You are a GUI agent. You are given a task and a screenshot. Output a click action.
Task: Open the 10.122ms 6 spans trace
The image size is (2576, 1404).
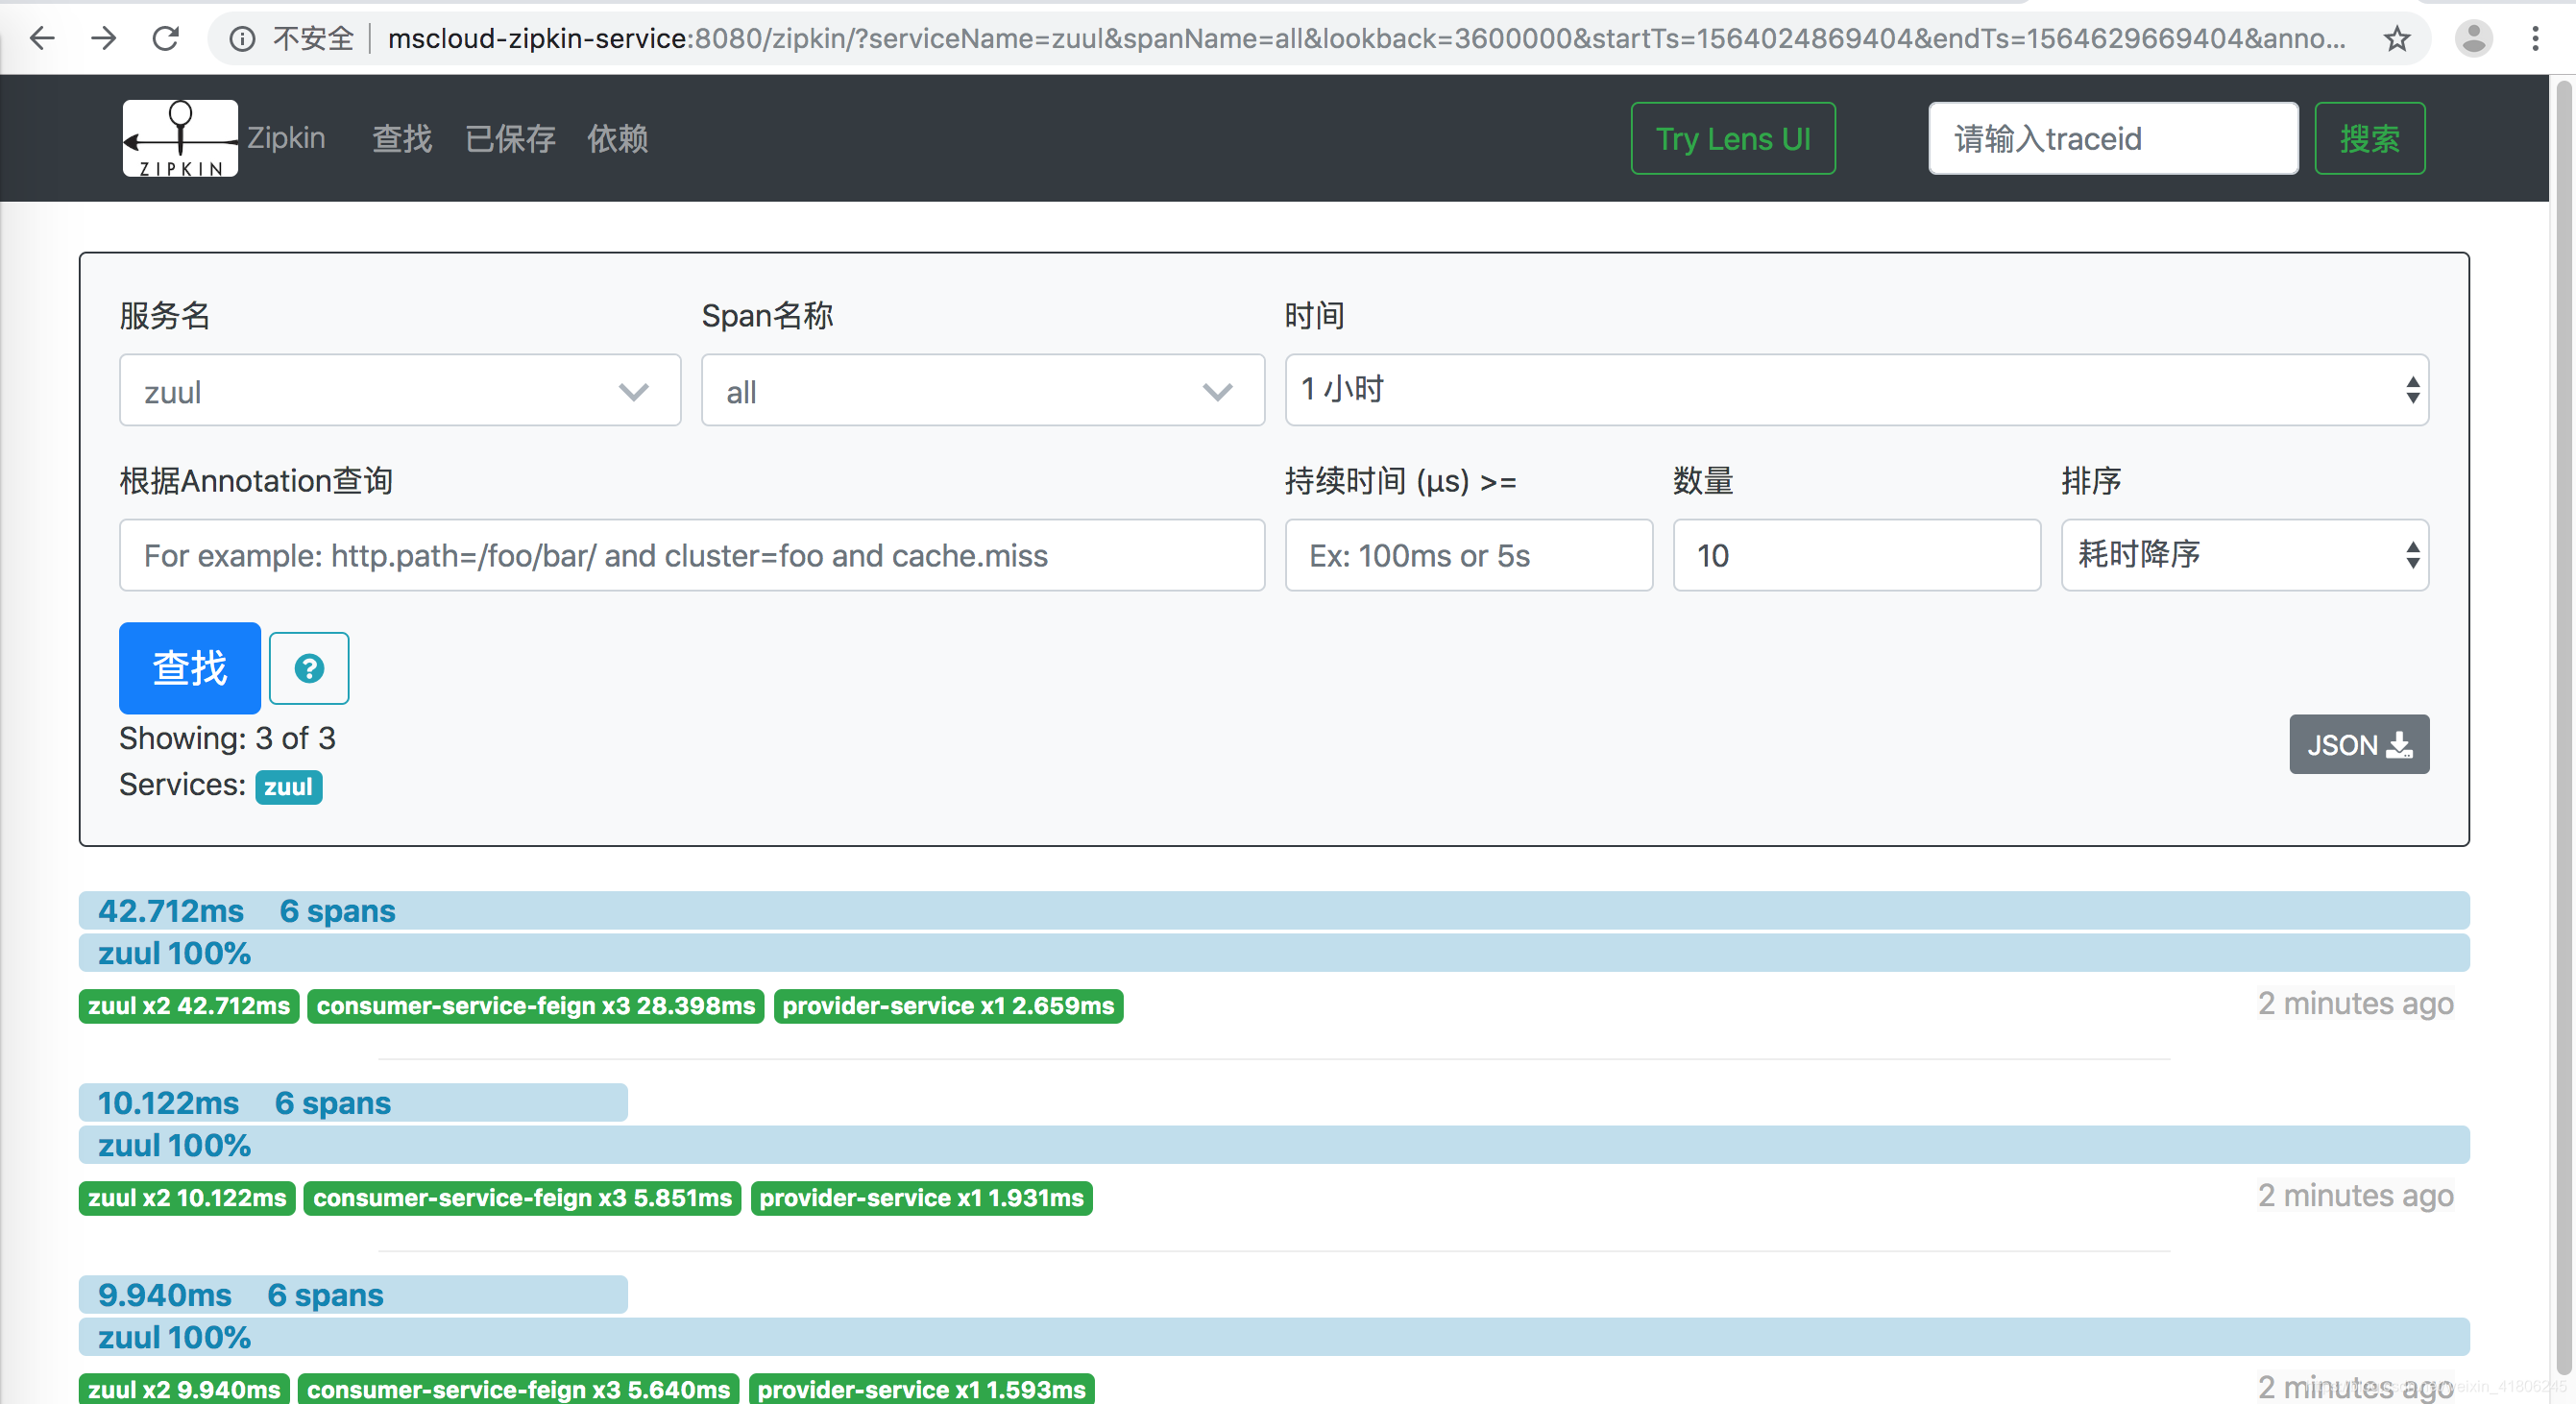[x=353, y=1103]
